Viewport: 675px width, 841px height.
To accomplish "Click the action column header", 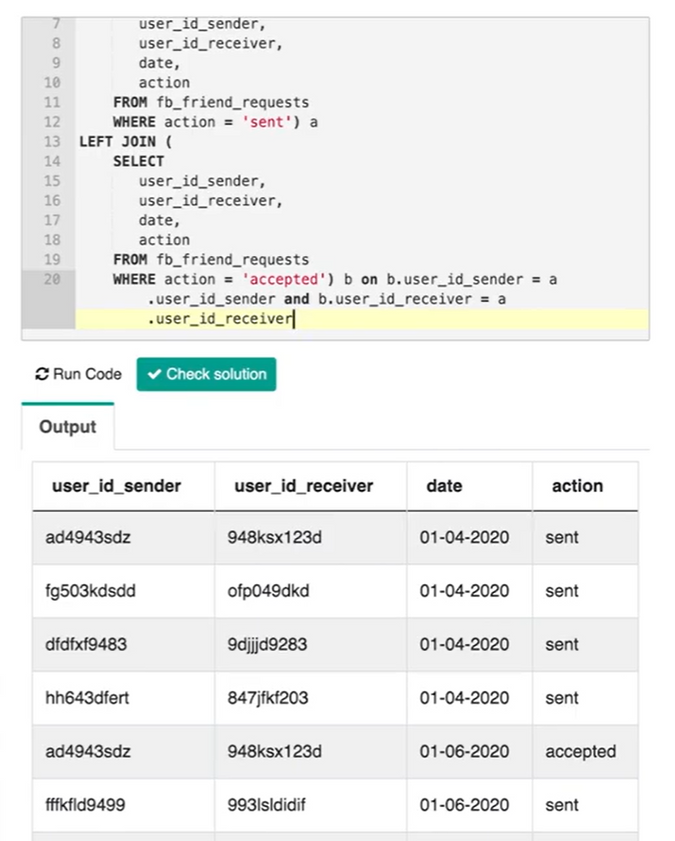I will pyautogui.click(x=577, y=486).
